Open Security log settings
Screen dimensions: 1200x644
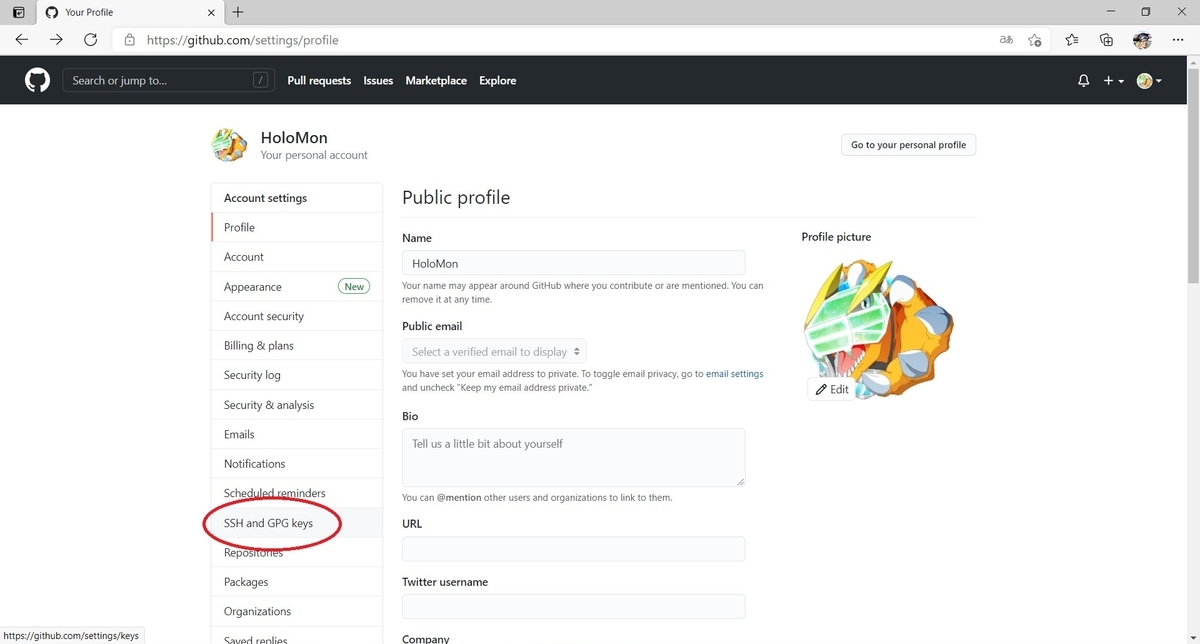(x=297, y=375)
